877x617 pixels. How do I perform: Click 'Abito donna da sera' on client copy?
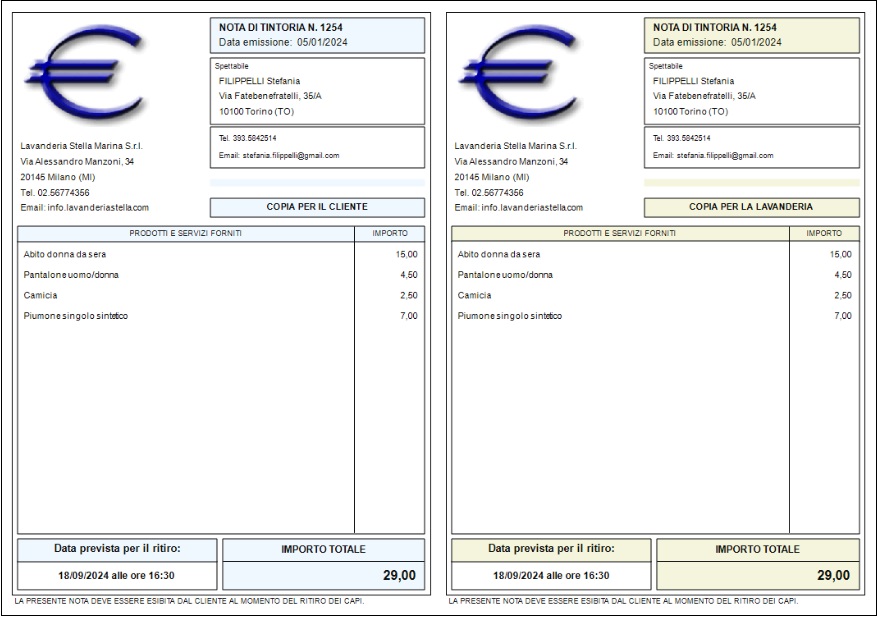(65, 254)
